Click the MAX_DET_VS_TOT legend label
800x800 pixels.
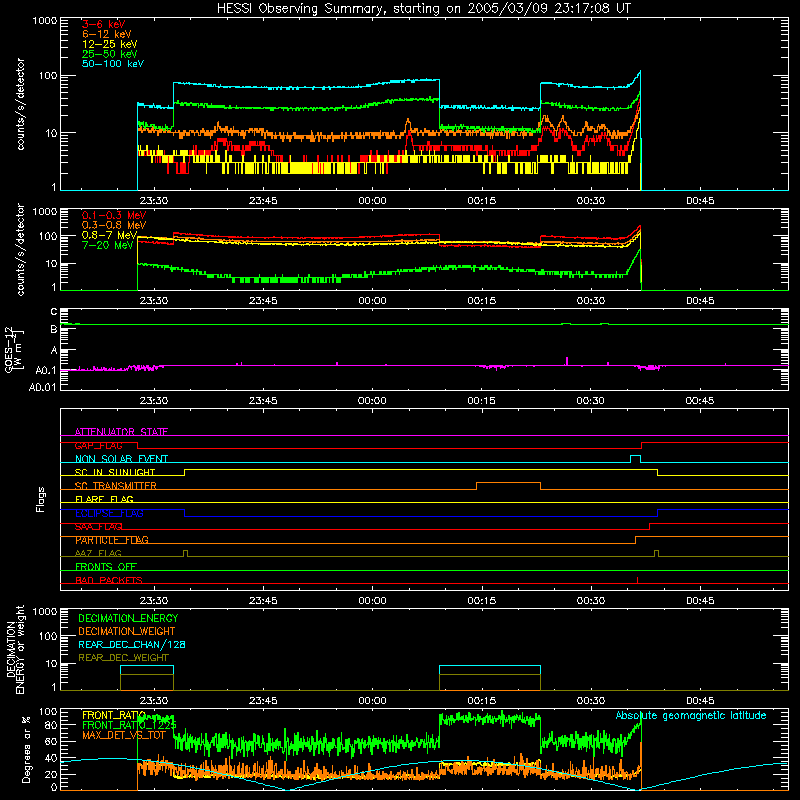[x=123, y=735]
